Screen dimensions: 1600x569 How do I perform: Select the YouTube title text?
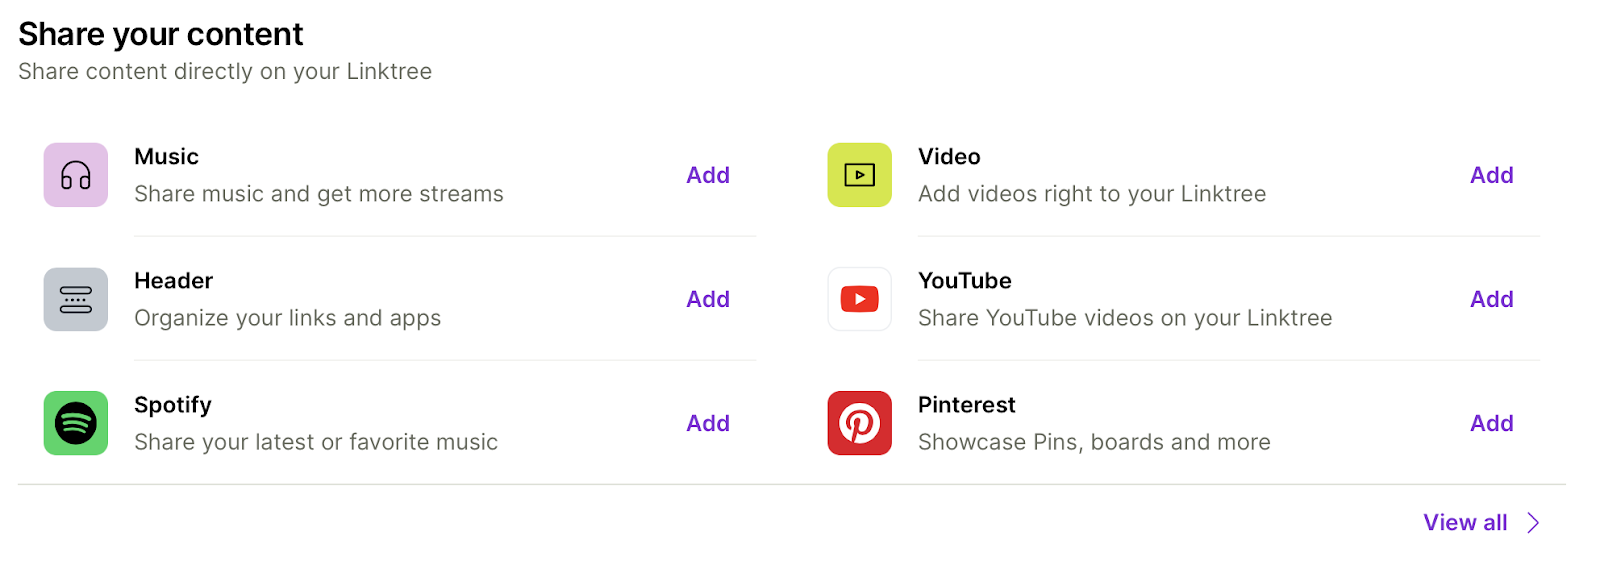click(x=964, y=281)
